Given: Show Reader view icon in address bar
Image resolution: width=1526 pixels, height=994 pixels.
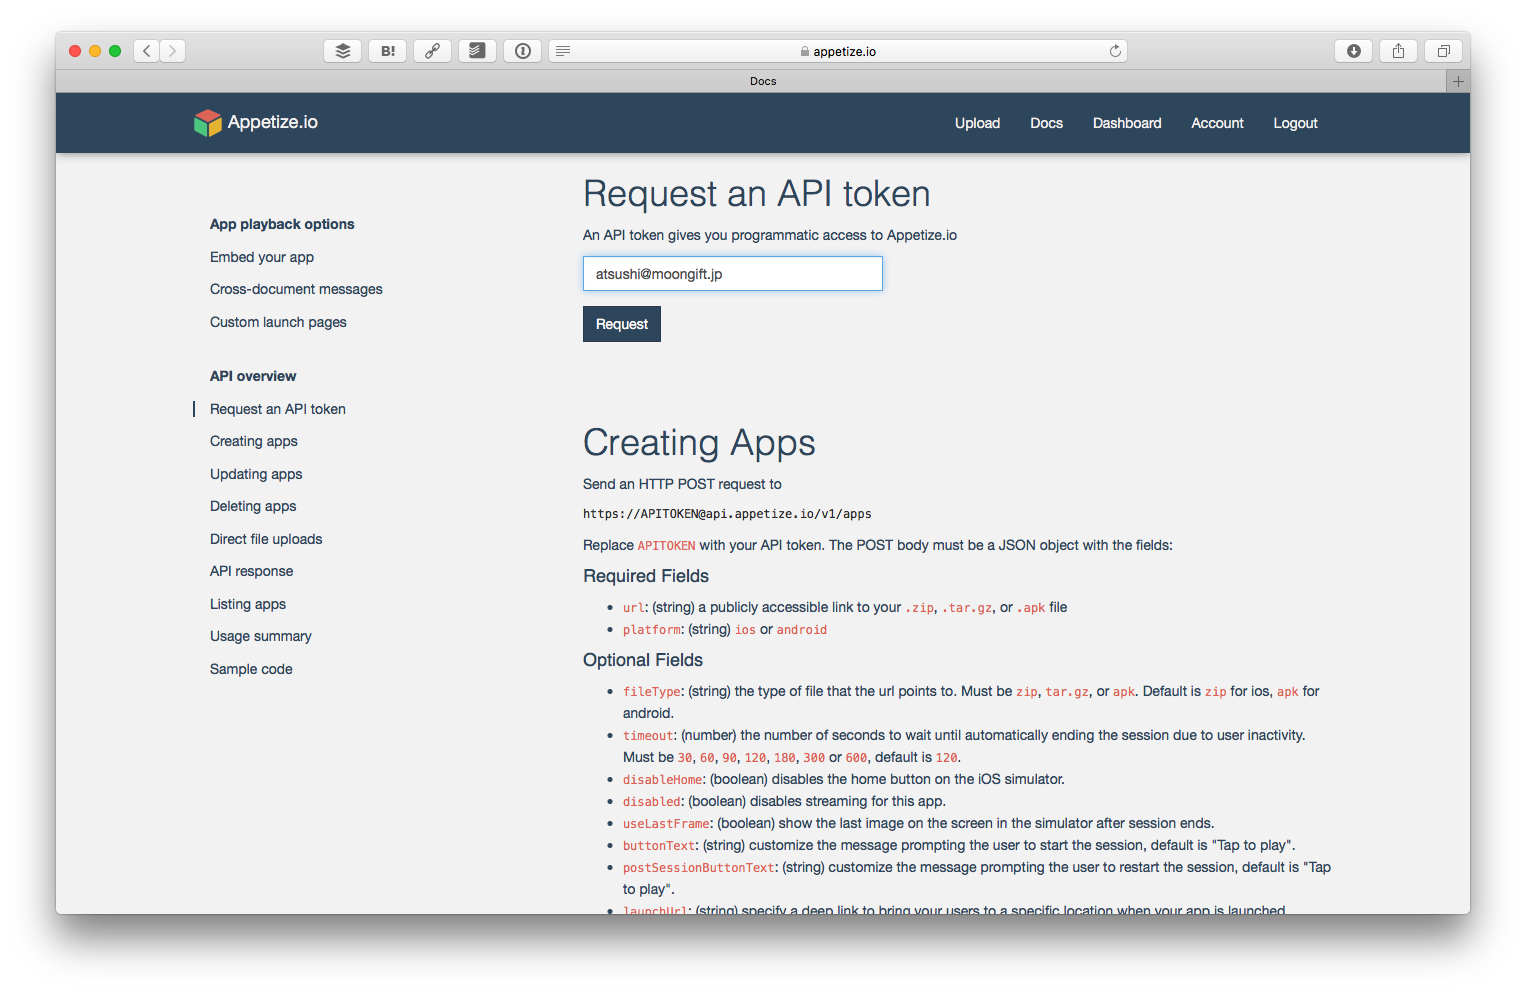Looking at the screenshot, I should [x=563, y=51].
